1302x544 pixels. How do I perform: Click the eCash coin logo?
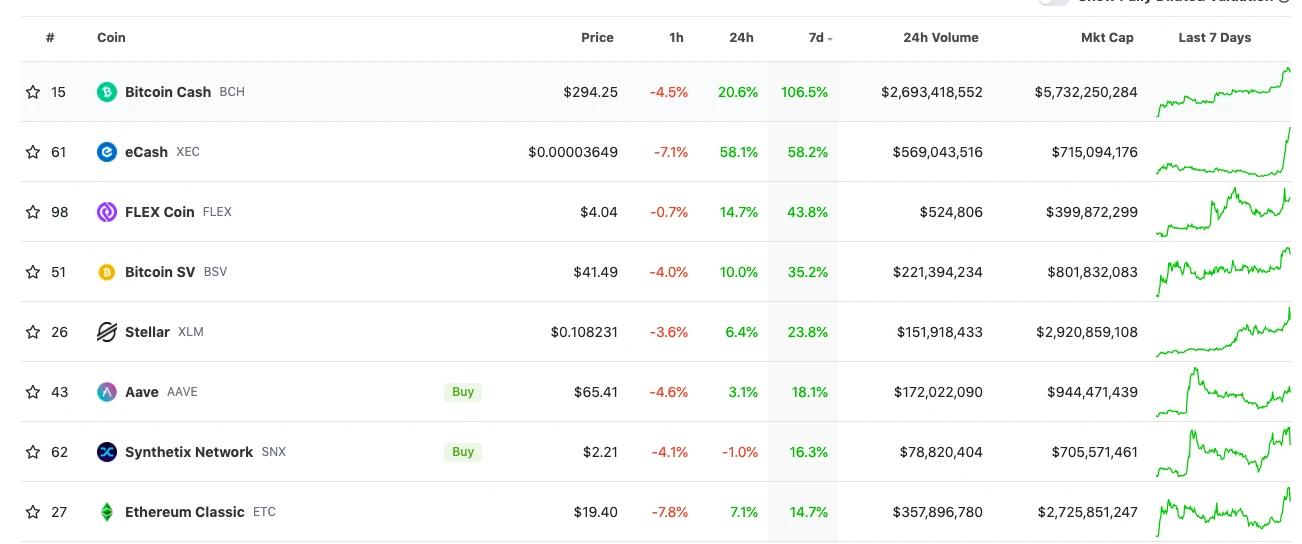(107, 152)
